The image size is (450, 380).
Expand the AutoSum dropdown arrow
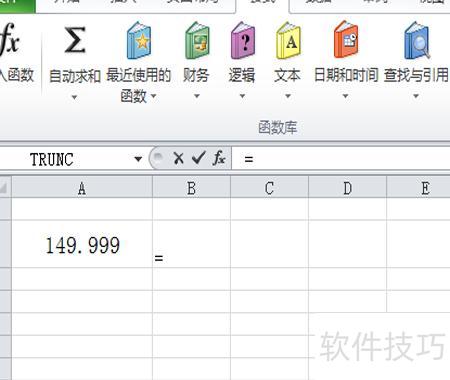pyautogui.click(x=74, y=97)
